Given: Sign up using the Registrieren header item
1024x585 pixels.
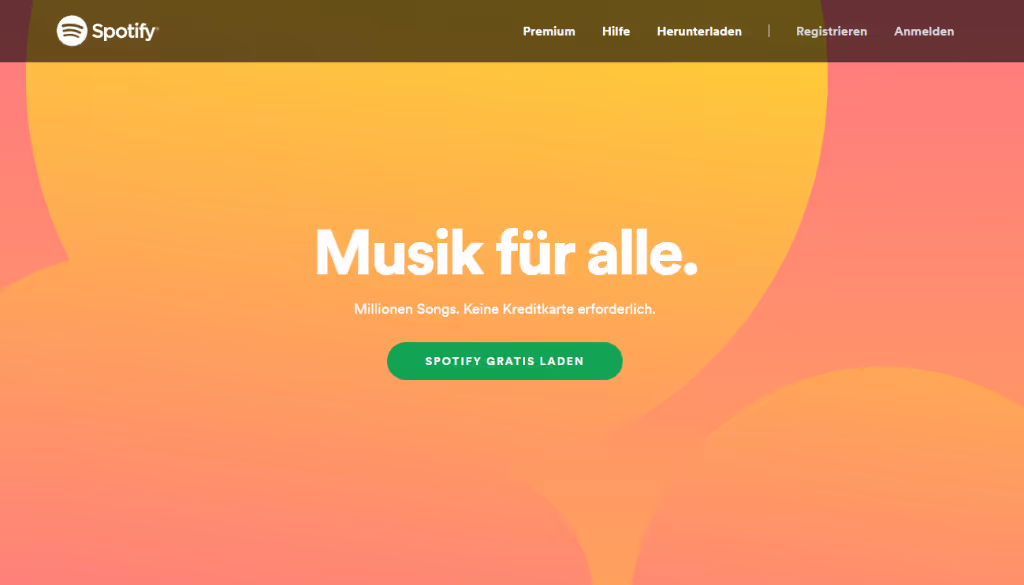Looking at the screenshot, I should 831,31.
